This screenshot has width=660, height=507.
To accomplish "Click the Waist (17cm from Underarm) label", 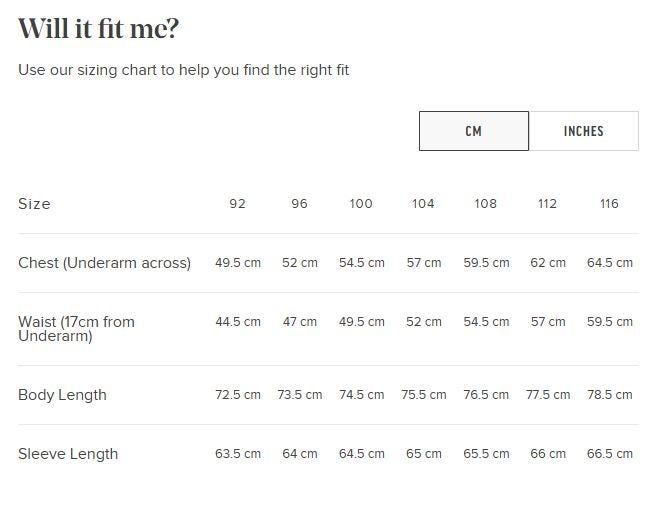I will 76,329.
